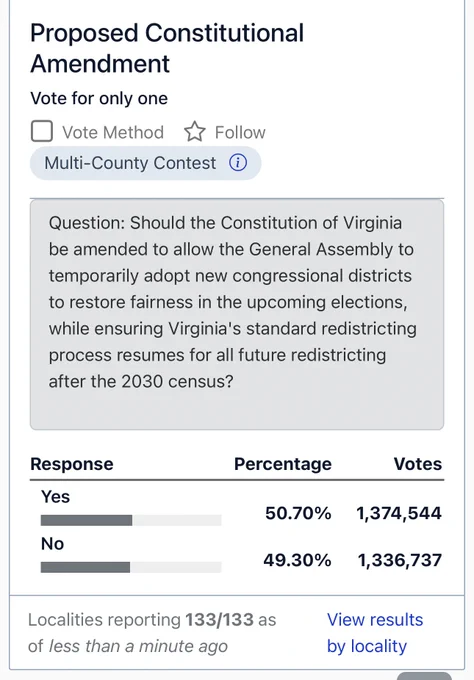474x680 pixels.
Task: Click the Multi-County Contest info icon
Action: [x=238, y=163]
